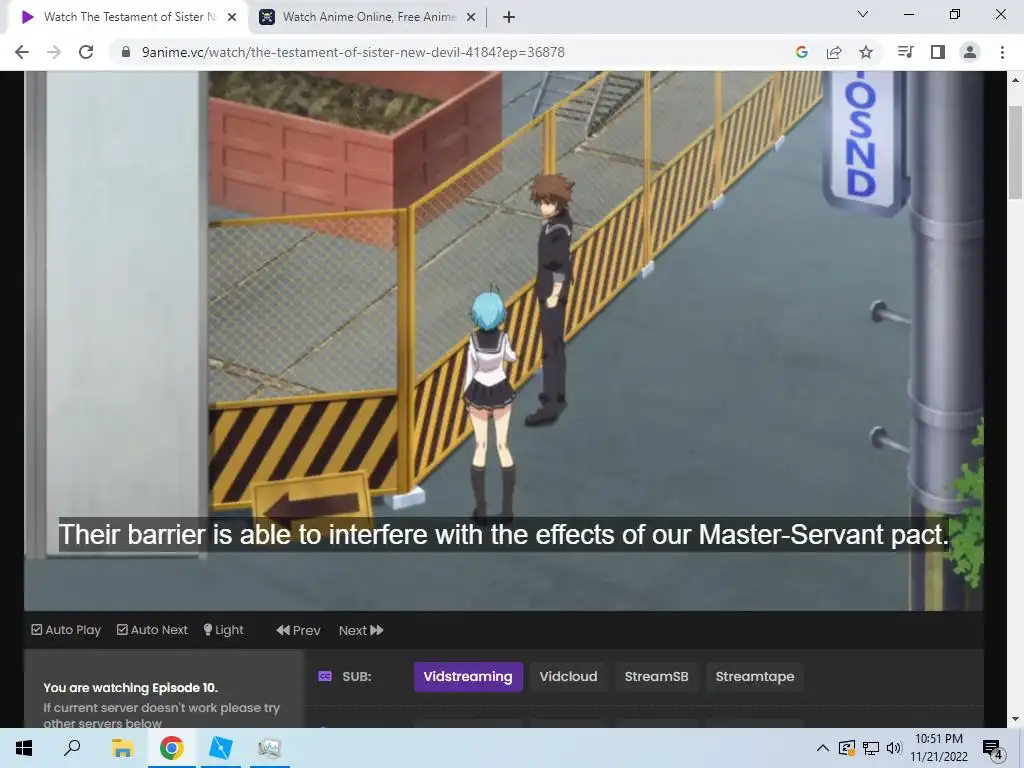Open Chrome three-dot menu

click(x=1002, y=52)
